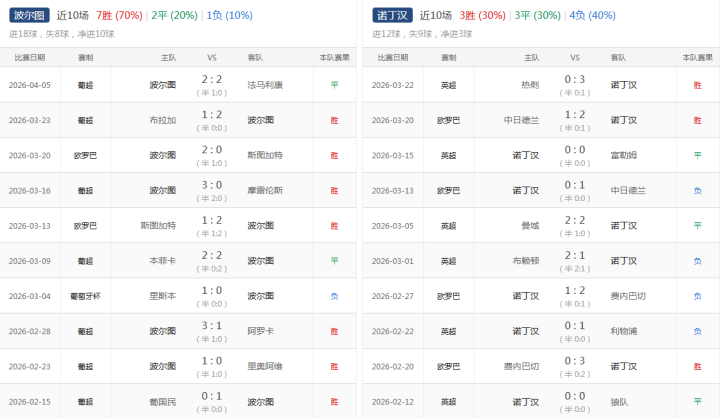Click opponent 法马利康
720x419 pixels.
(265, 85)
